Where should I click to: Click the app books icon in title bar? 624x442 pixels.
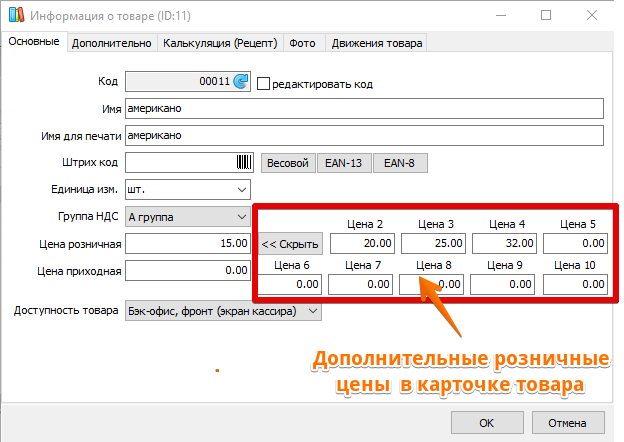(17, 15)
